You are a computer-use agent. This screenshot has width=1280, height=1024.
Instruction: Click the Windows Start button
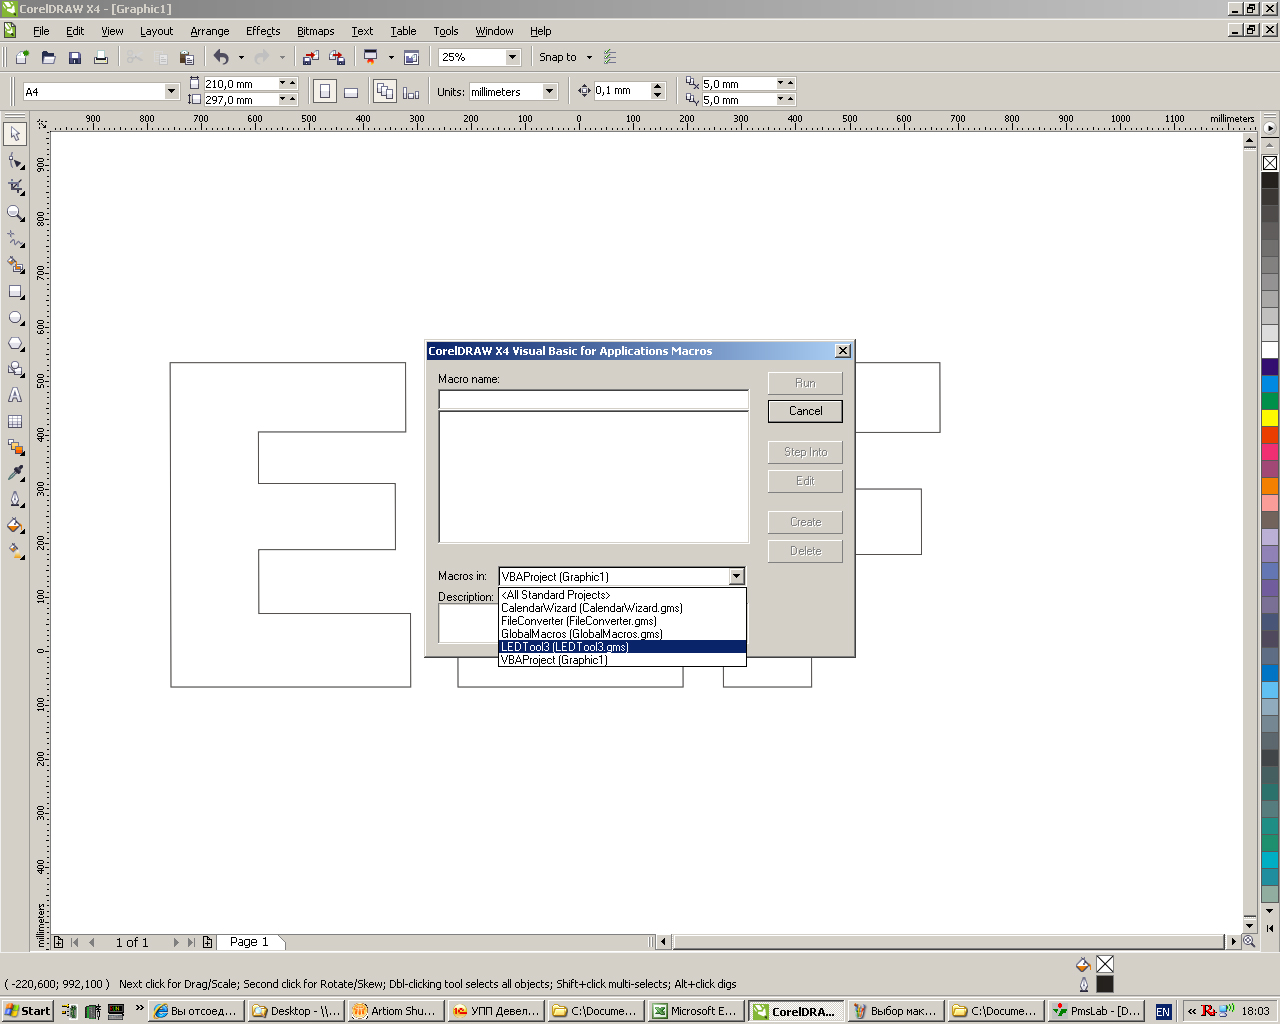tap(28, 1011)
